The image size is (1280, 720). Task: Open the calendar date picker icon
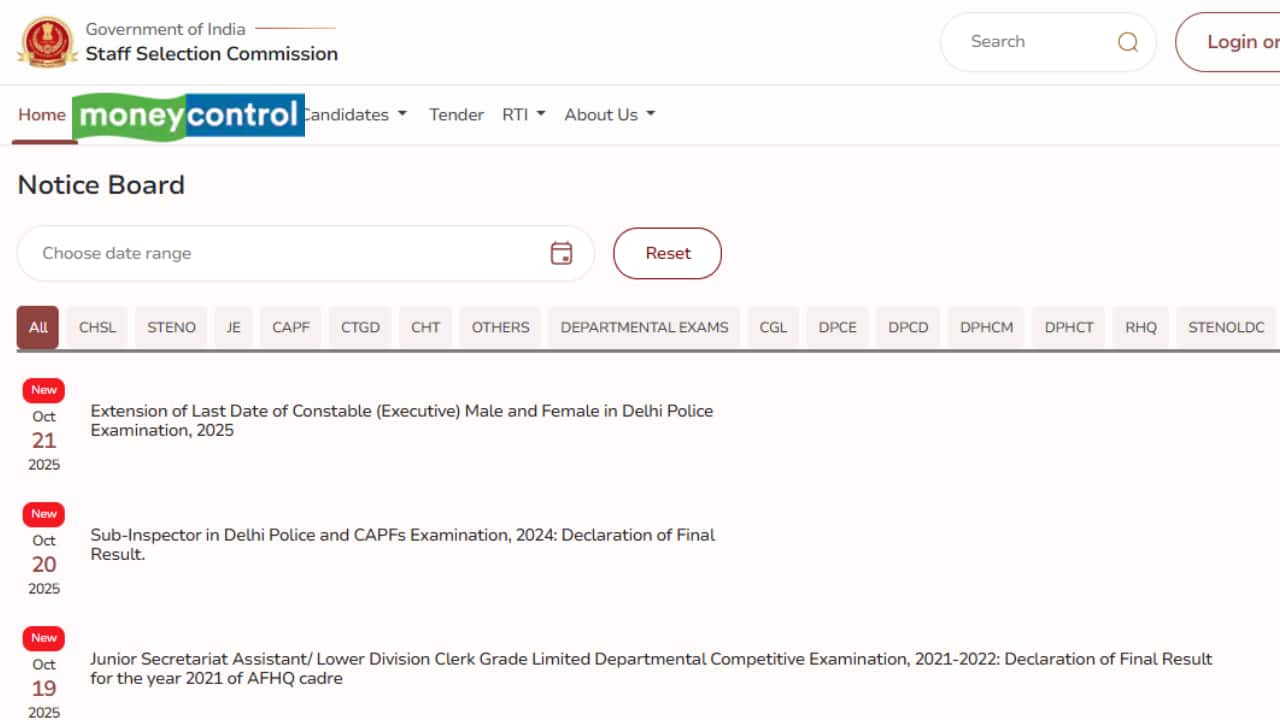[561, 253]
